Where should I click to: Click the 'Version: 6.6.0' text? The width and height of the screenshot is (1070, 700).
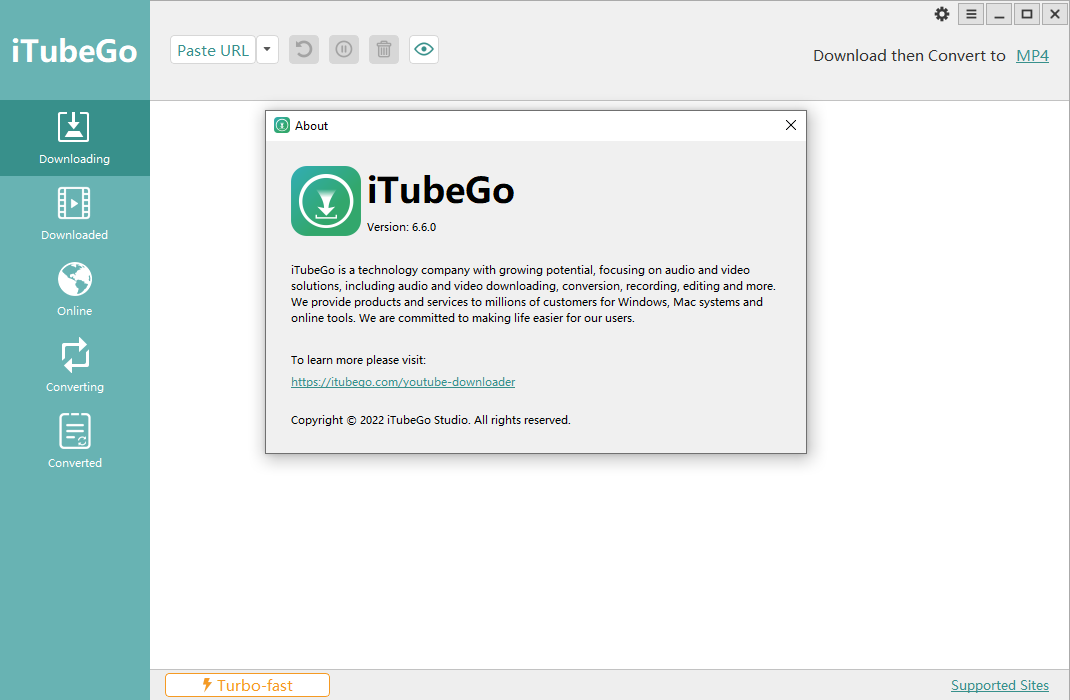[x=401, y=227]
